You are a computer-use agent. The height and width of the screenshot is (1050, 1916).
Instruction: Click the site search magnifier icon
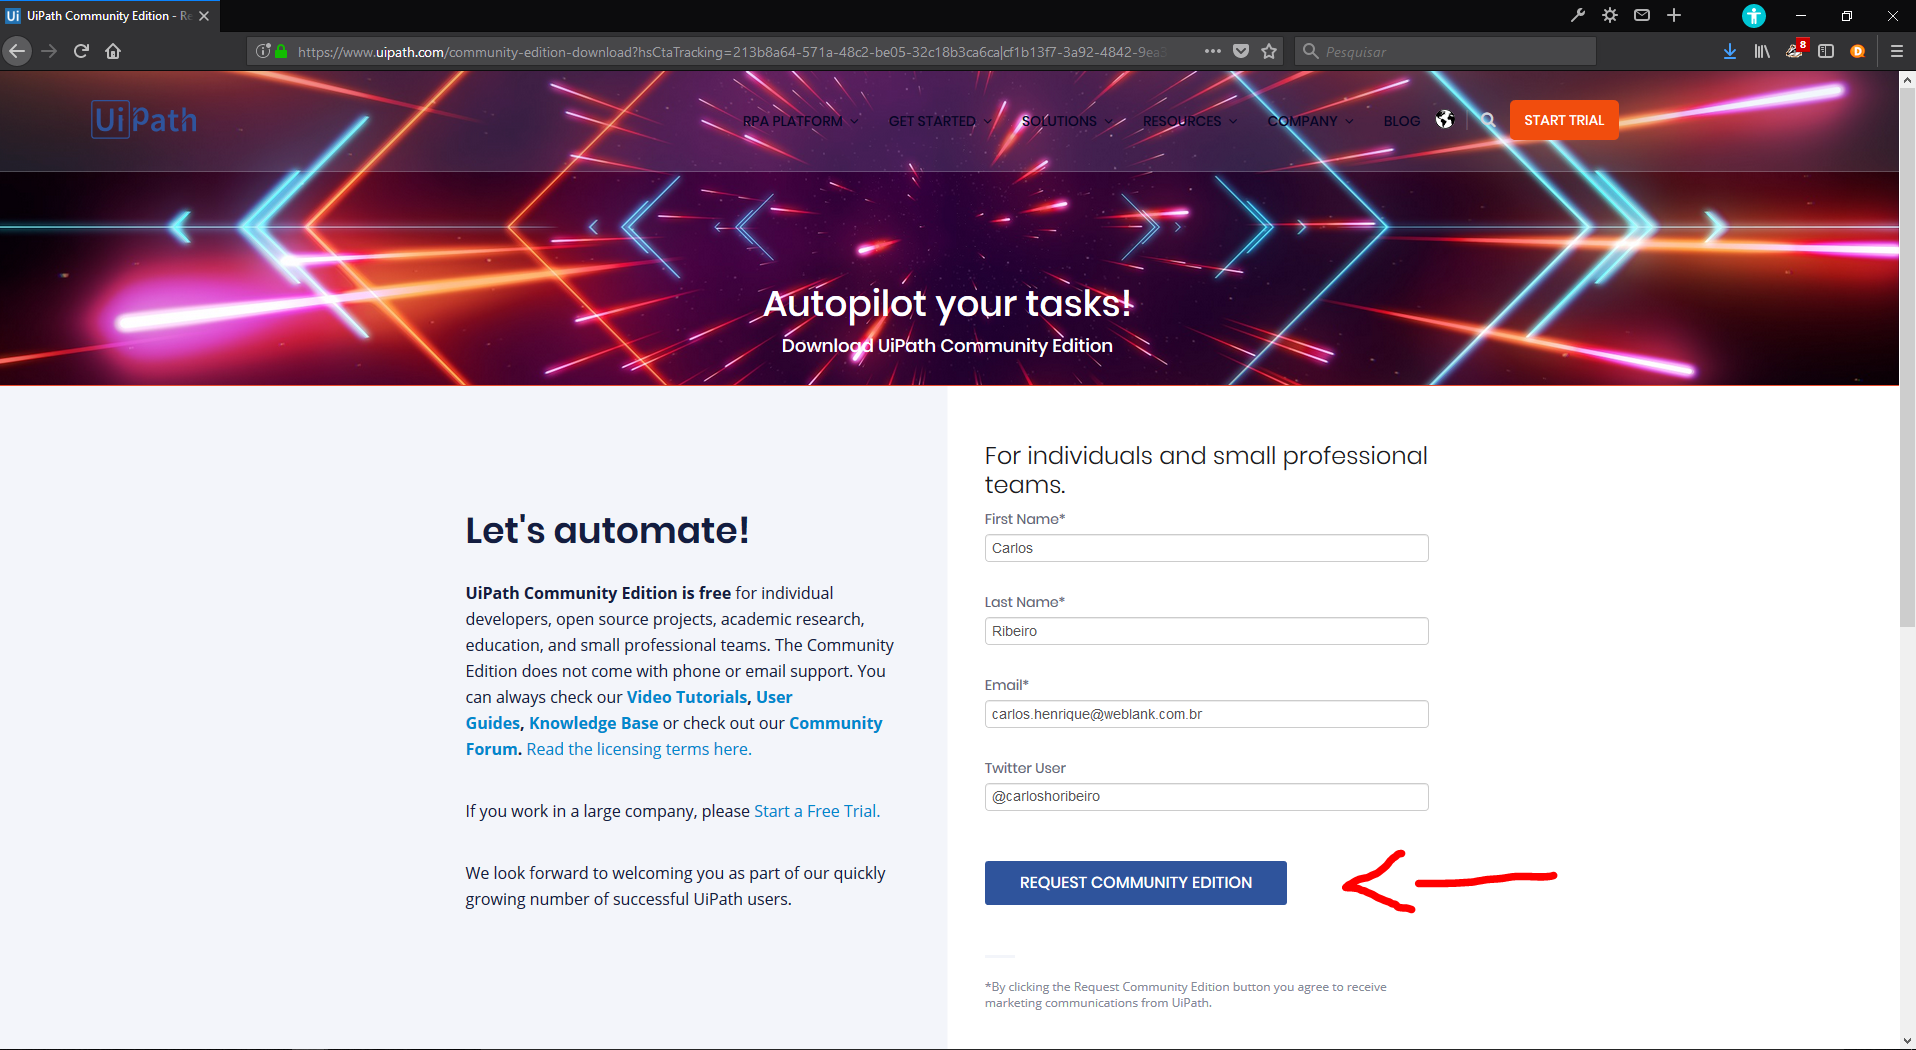(x=1488, y=120)
